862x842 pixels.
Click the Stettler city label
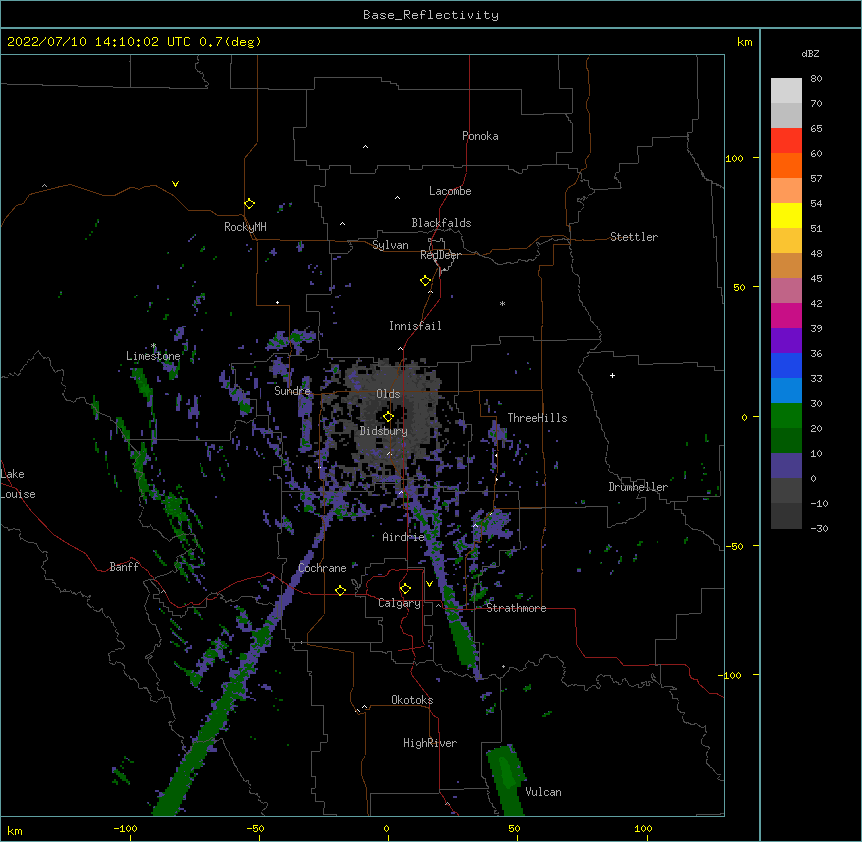click(634, 237)
